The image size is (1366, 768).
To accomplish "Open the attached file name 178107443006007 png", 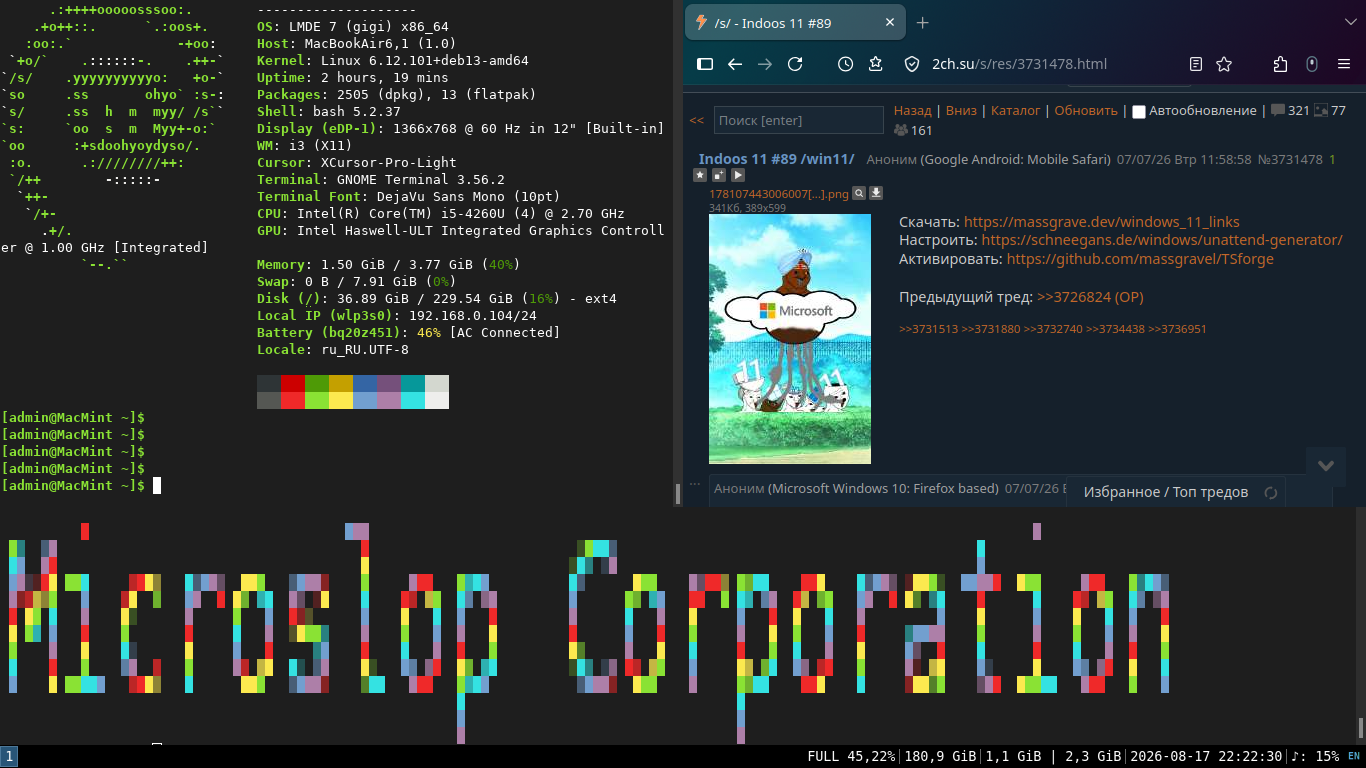I will (778, 193).
